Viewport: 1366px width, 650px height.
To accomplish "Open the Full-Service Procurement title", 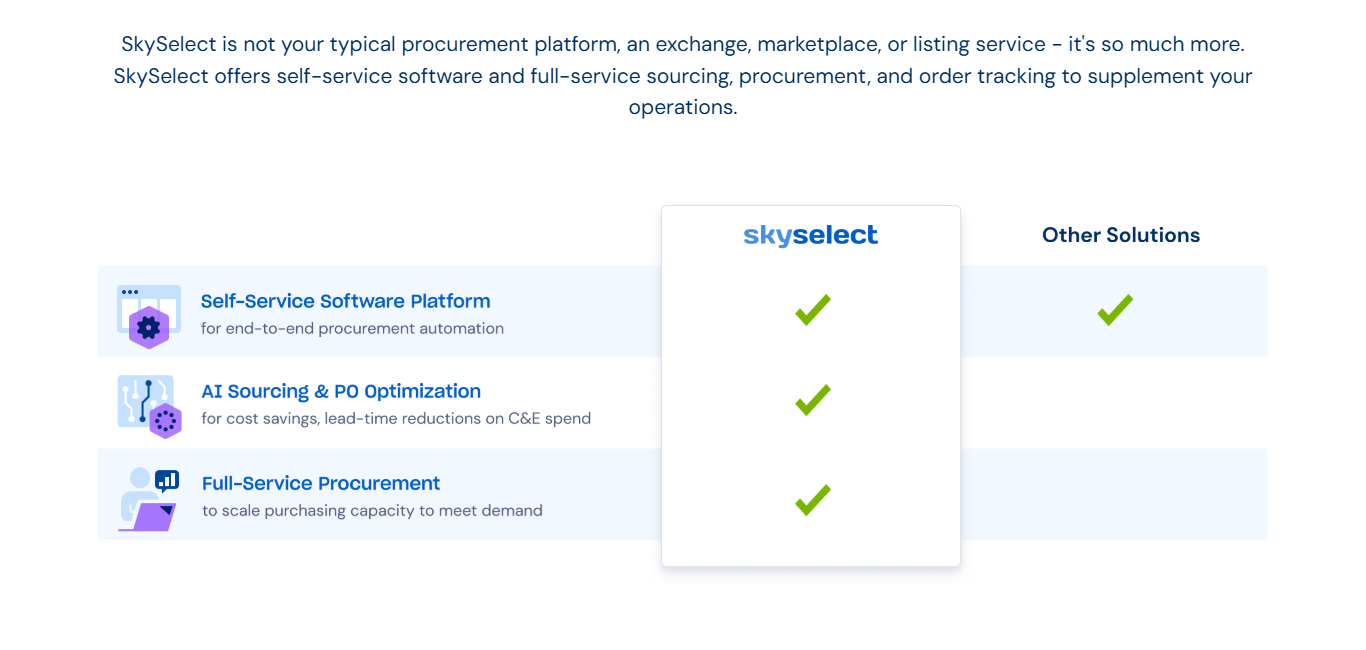I will point(321,483).
